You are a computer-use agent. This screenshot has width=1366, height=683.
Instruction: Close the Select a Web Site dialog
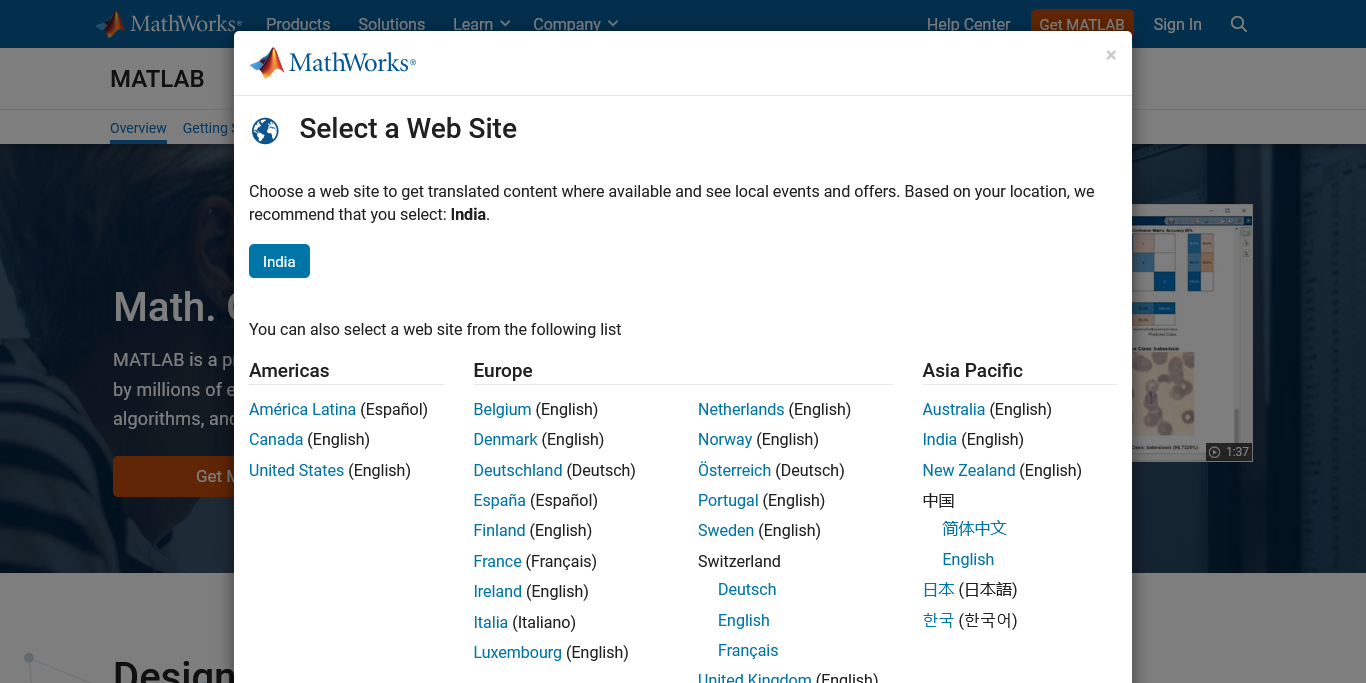pos(1111,56)
